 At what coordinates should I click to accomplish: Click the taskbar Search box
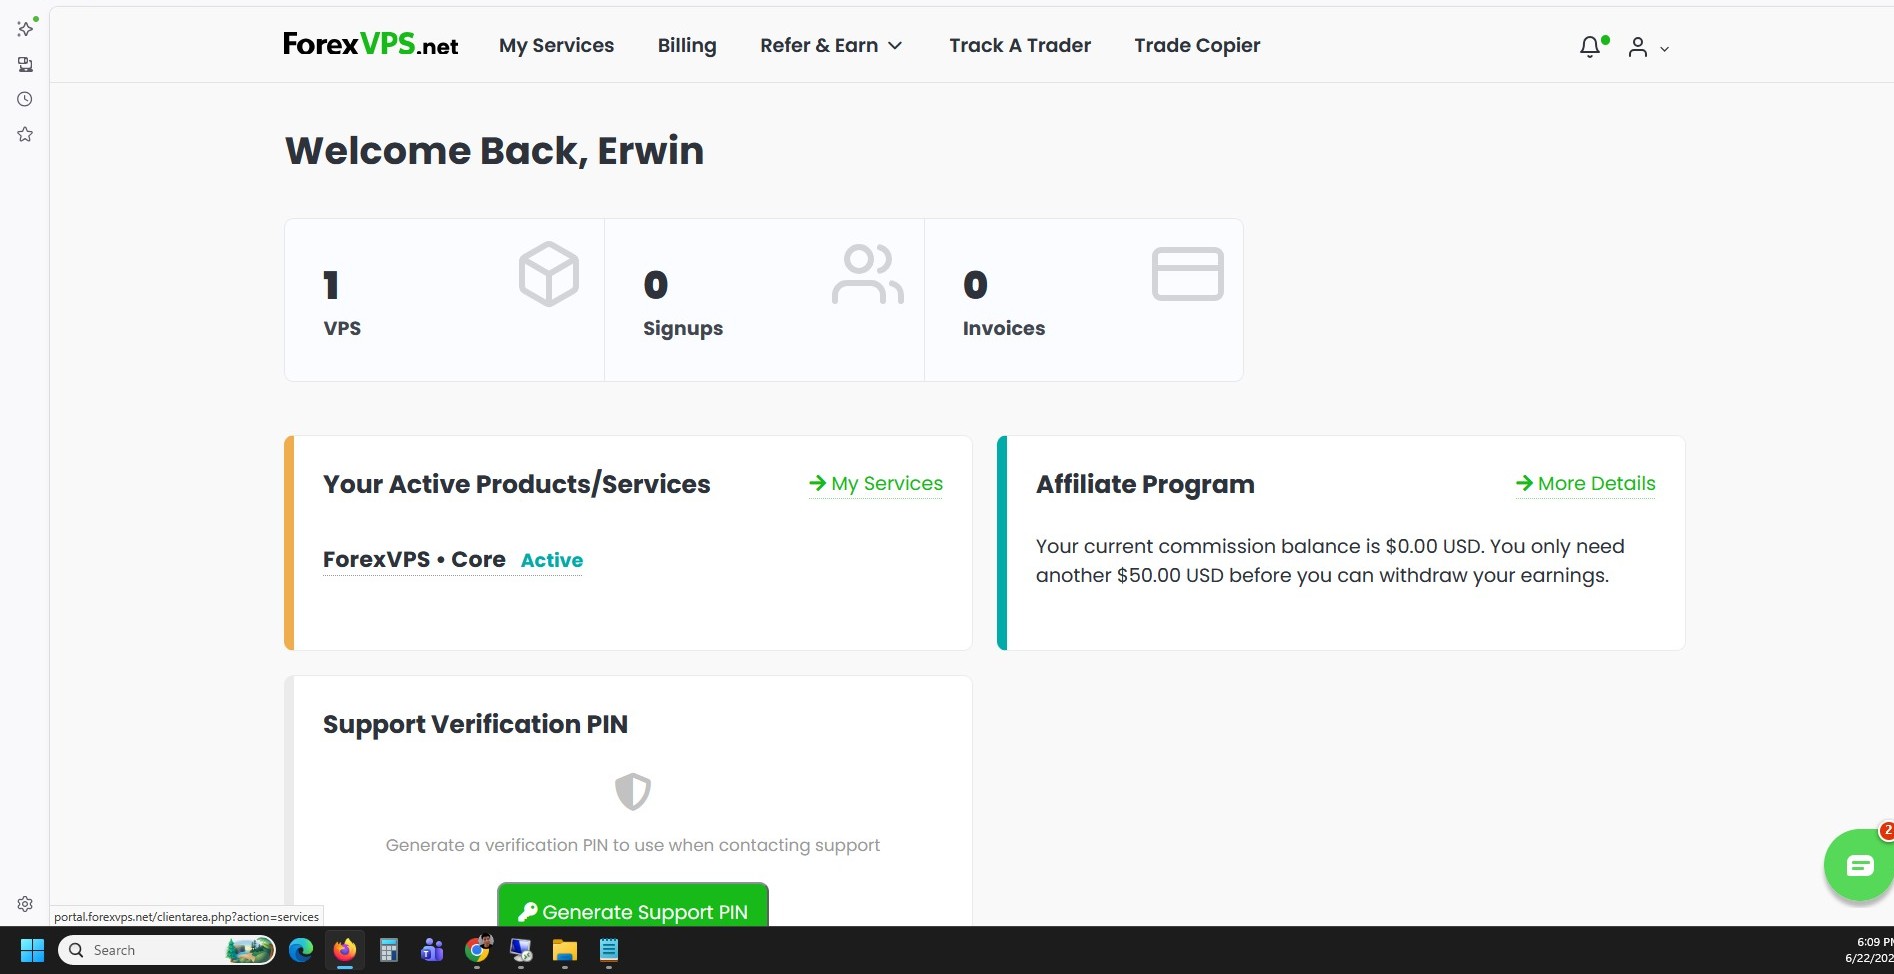pyautogui.click(x=167, y=950)
